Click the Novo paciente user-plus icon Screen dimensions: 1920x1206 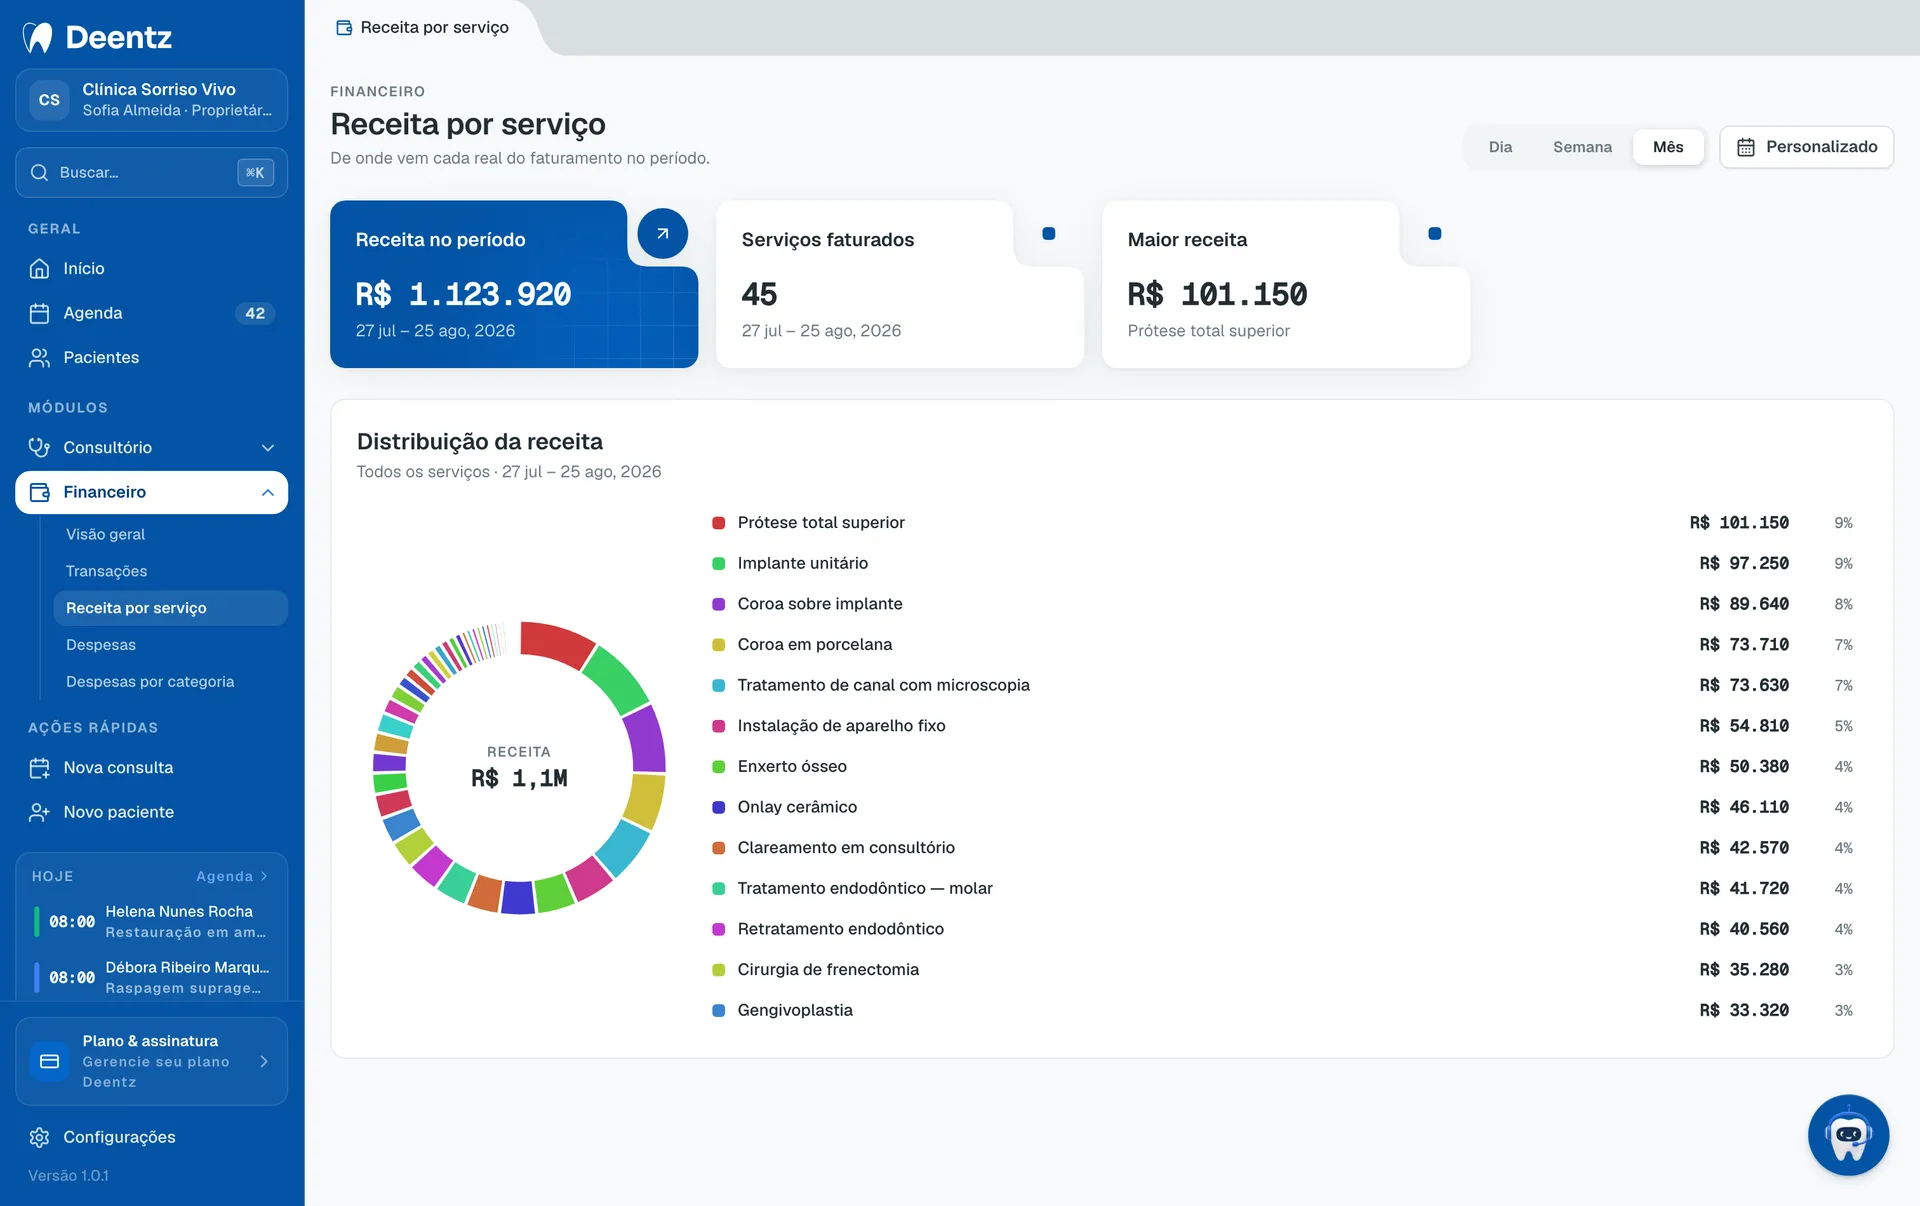pyautogui.click(x=39, y=812)
